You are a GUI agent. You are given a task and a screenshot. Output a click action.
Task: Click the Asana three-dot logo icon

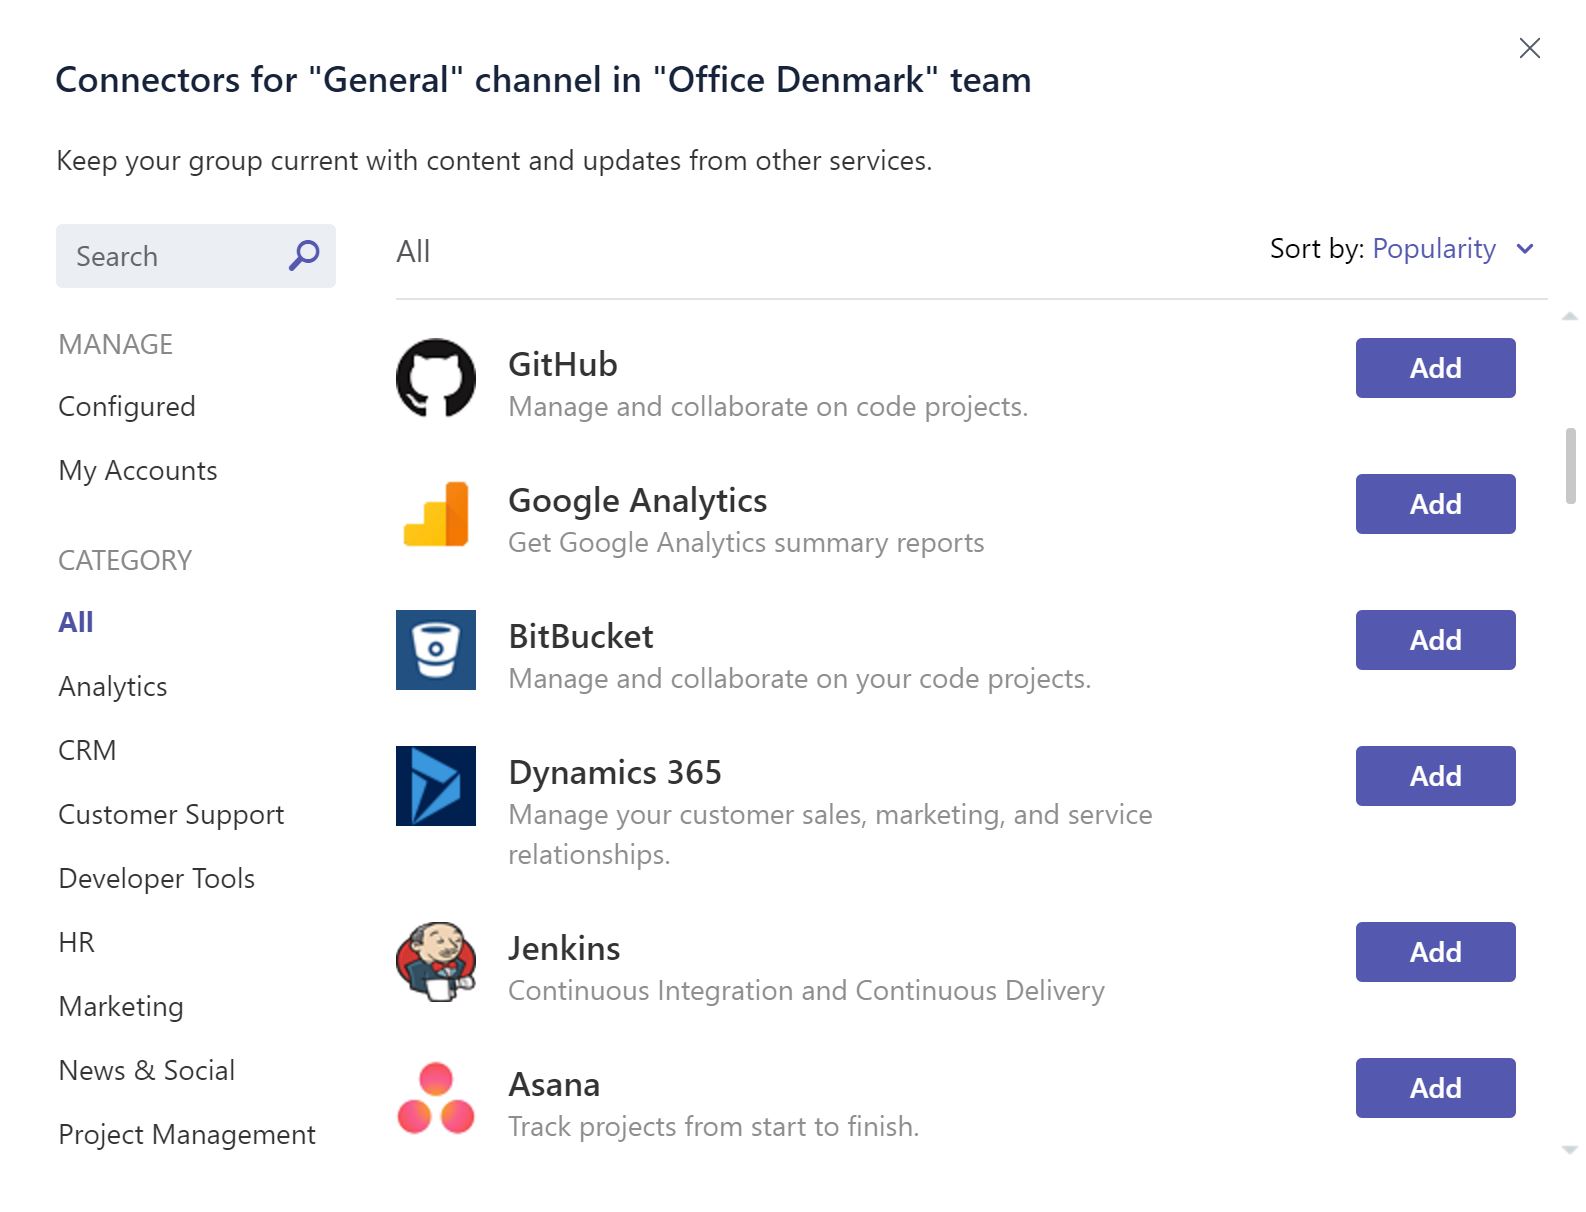[x=436, y=1098]
